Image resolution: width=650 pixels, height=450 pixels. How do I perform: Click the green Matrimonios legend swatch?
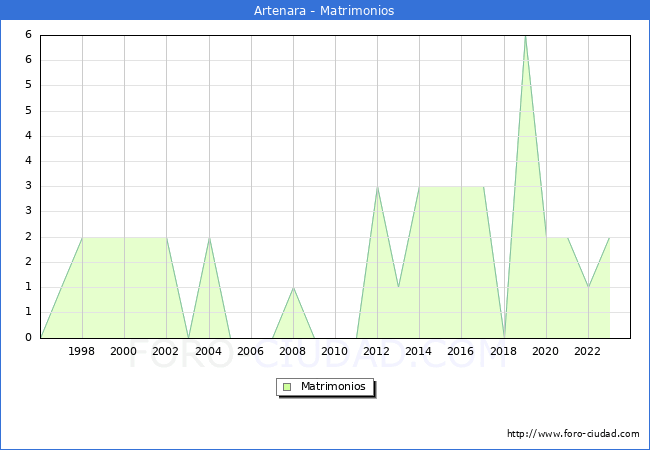[x=287, y=387]
